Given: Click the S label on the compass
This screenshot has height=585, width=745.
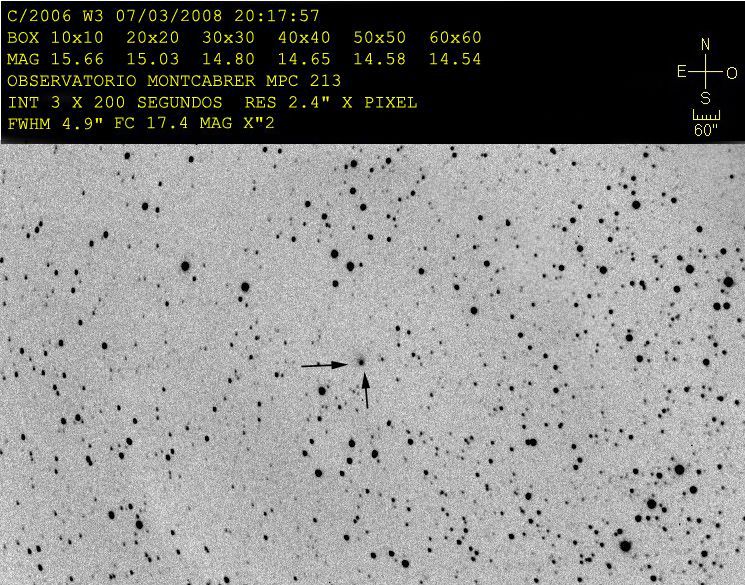Looking at the screenshot, I should click(x=706, y=98).
